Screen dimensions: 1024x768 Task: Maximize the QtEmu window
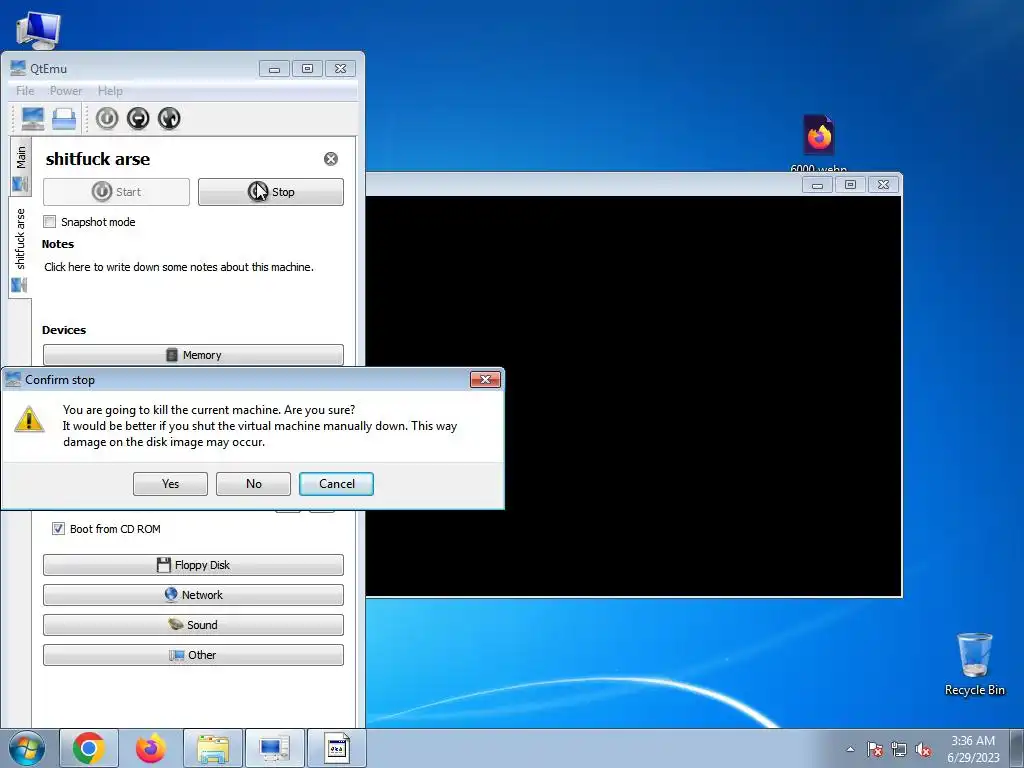(308, 69)
